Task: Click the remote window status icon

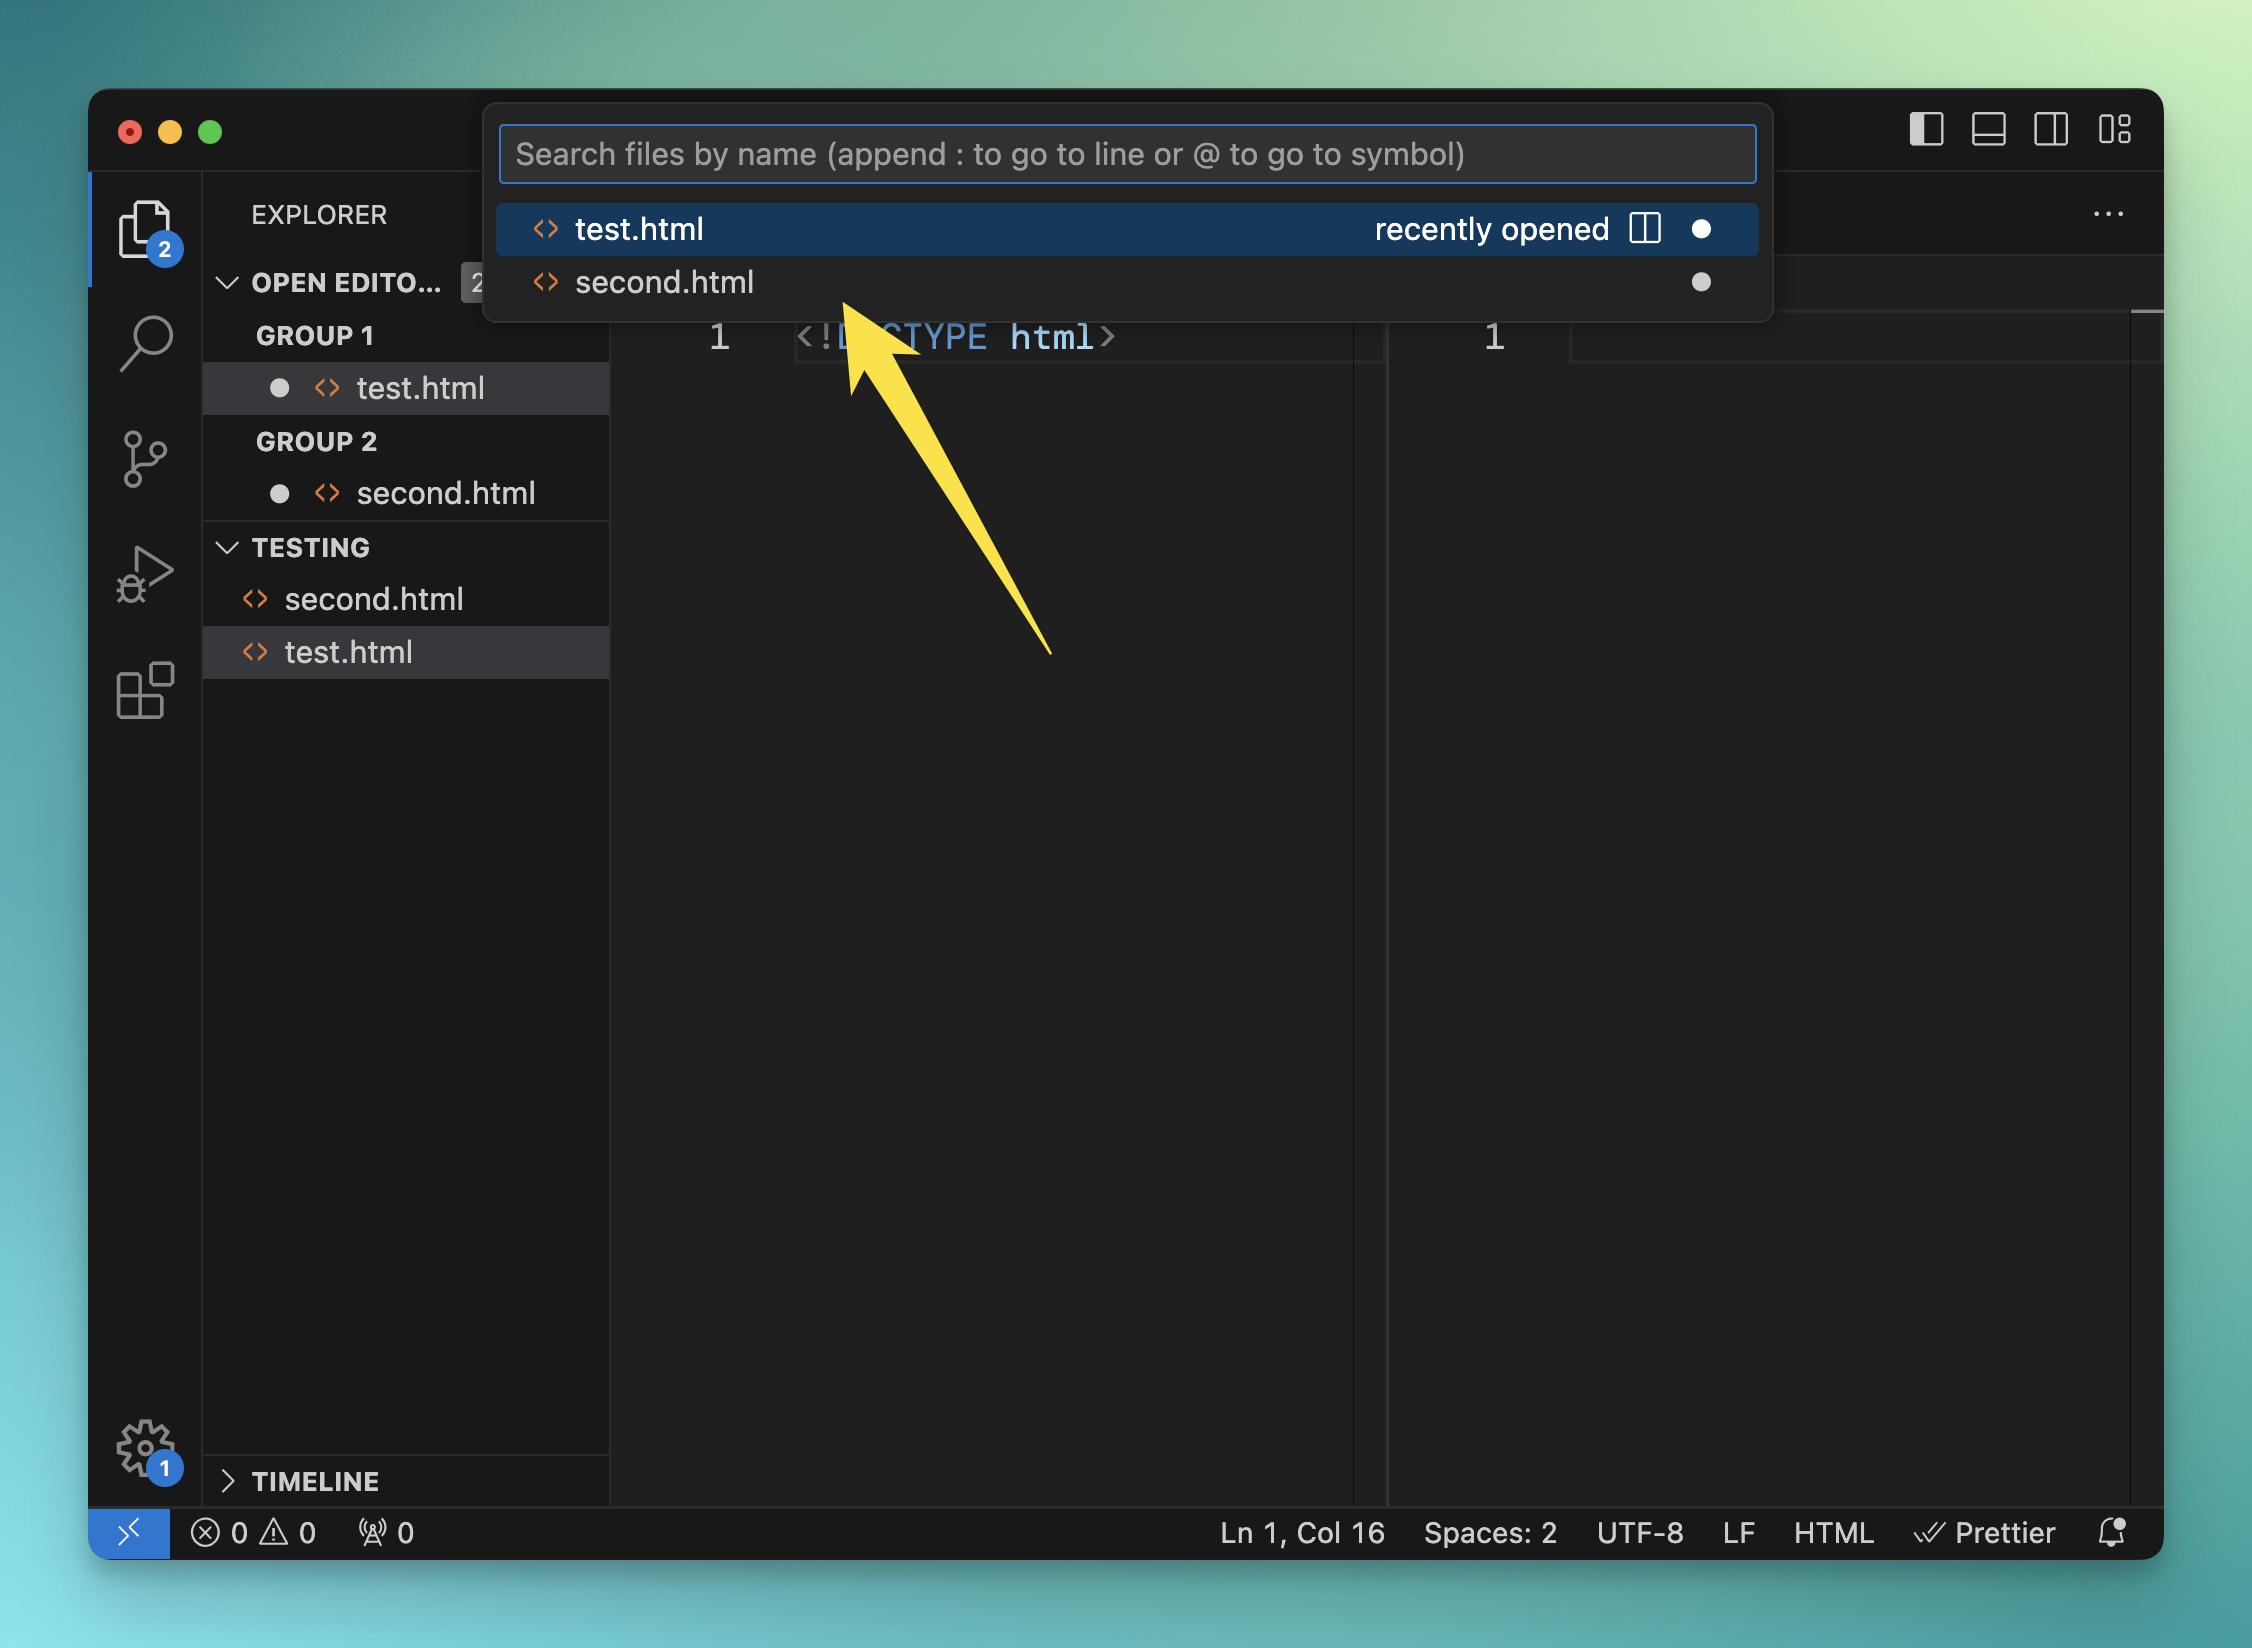Action: (129, 1532)
